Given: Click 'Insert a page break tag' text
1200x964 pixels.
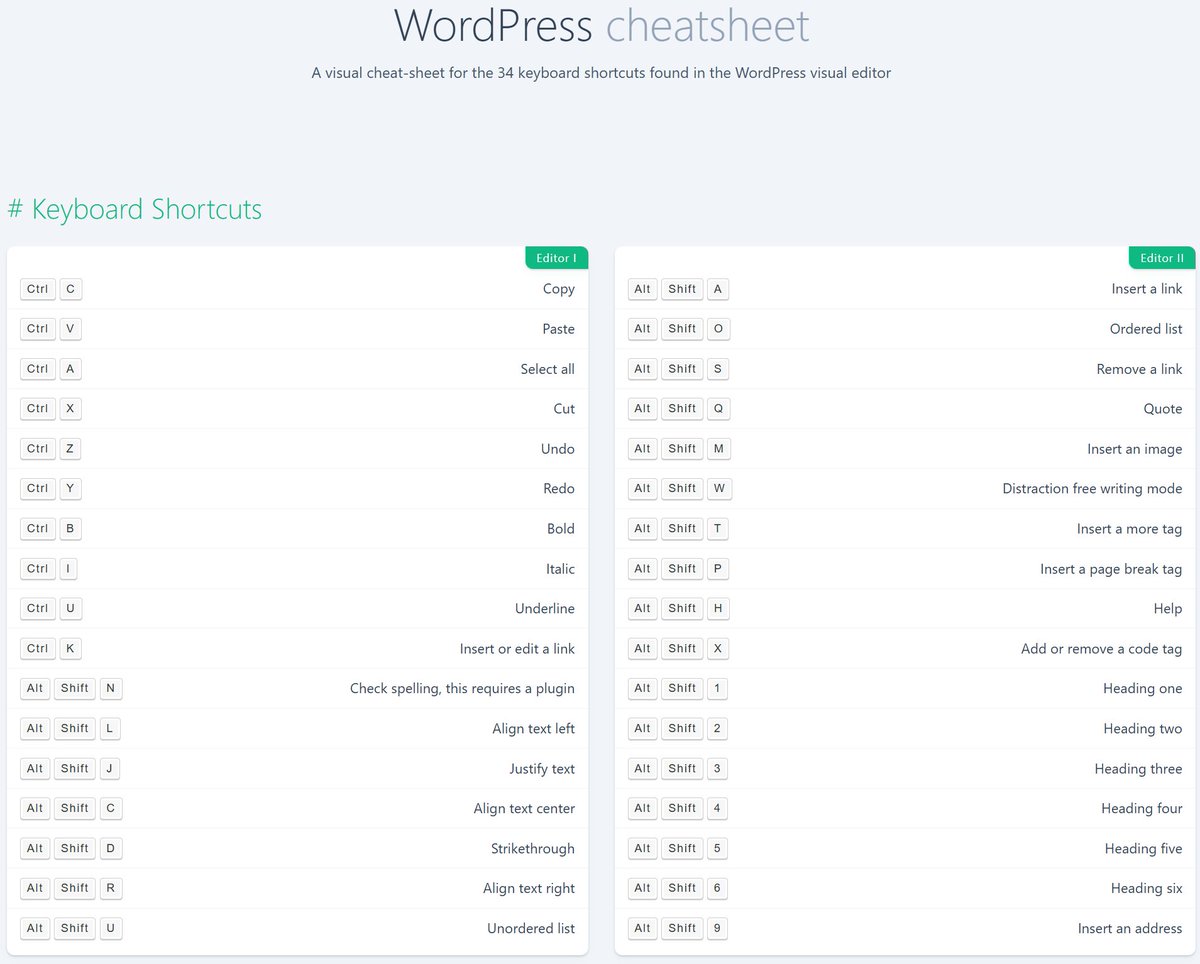Looking at the screenshot, I should [x=1111, y=569].
